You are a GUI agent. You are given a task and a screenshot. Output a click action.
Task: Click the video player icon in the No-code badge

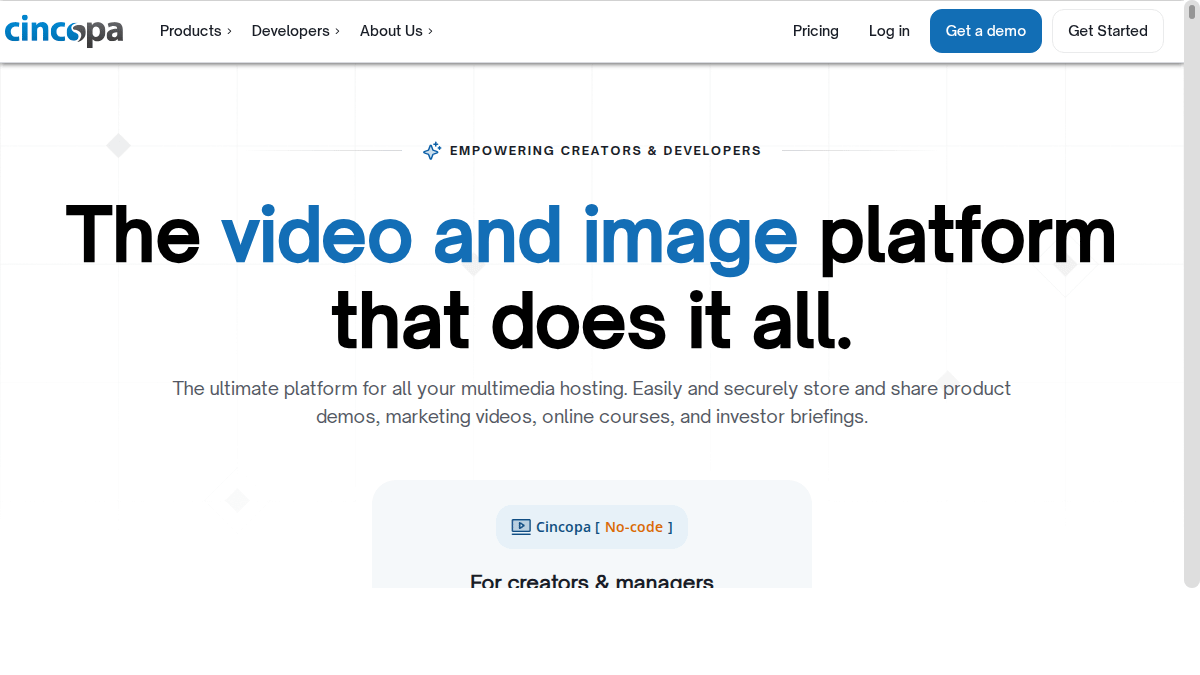[x=521, y=527]
